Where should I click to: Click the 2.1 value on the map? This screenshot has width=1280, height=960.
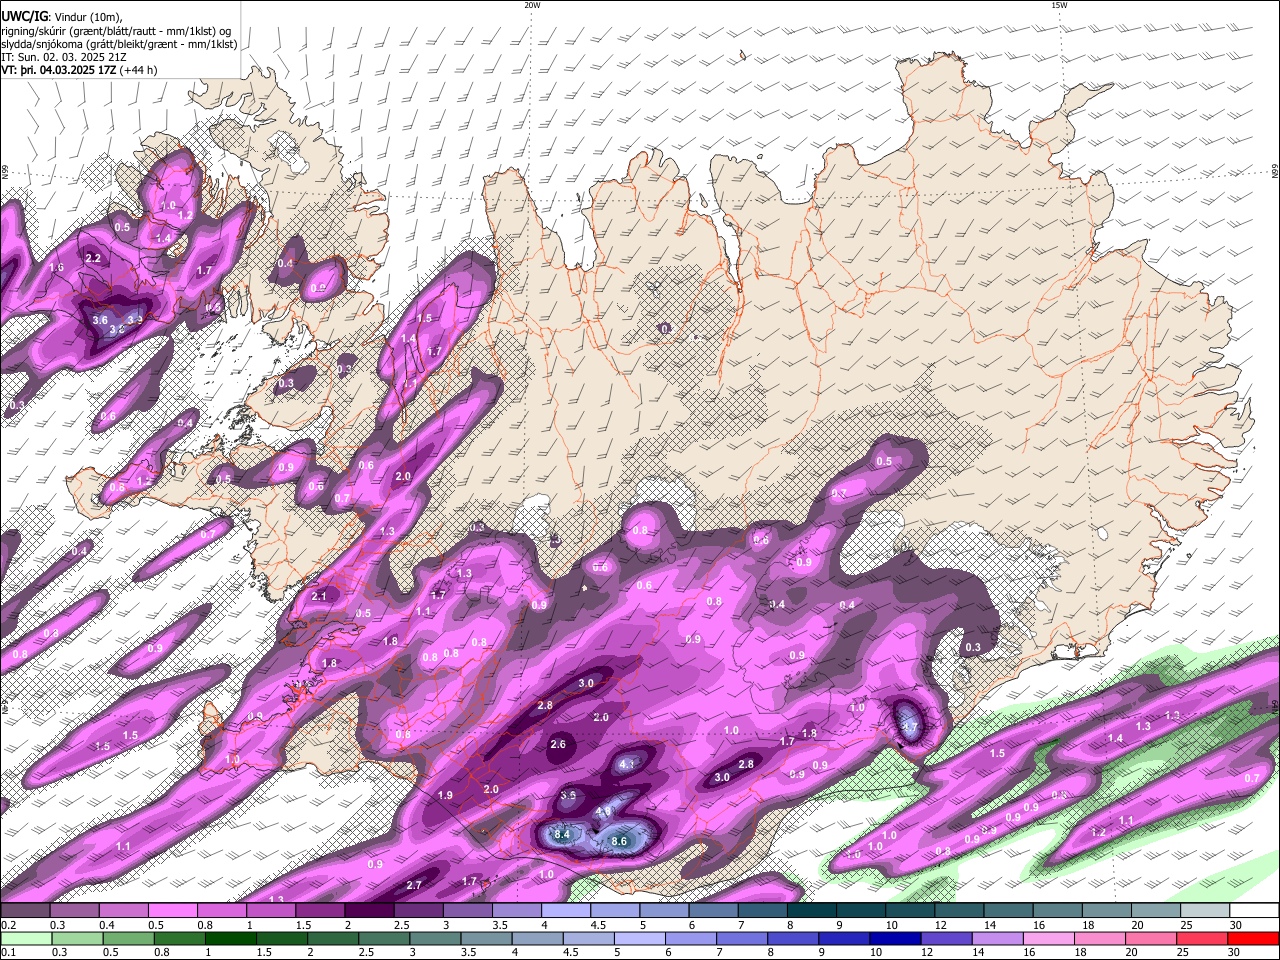click(319, 596)
